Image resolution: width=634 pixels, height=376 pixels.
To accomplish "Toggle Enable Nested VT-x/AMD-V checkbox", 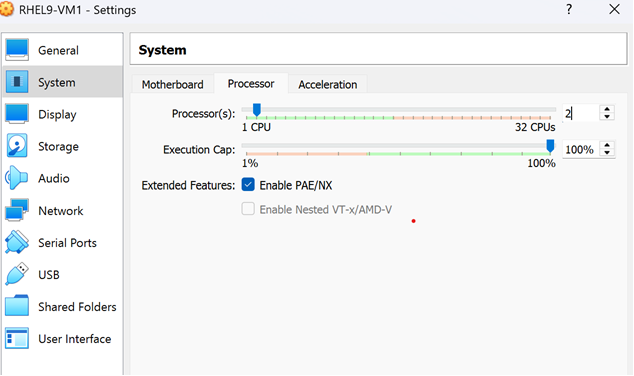I will (x=248, y=209).
